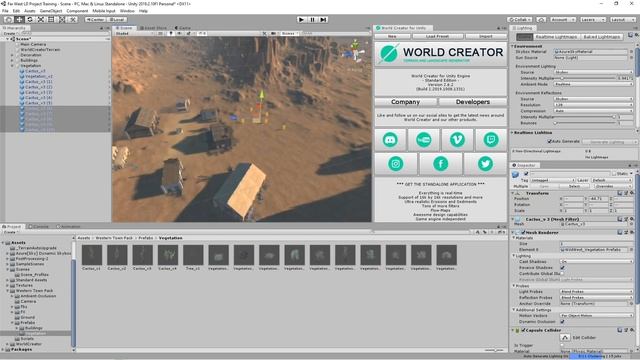
Task: Toggle the Static checkbox in Inspector
Action: 614,174
